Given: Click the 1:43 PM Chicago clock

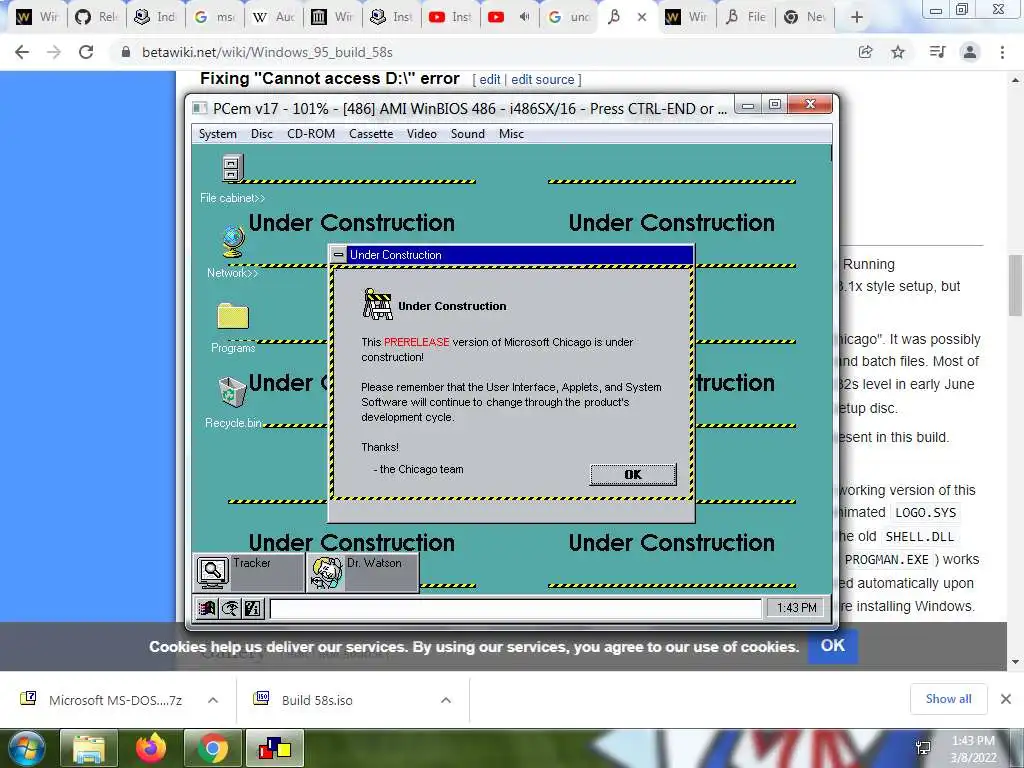Looking at the screenshot, I should point(797,608).
